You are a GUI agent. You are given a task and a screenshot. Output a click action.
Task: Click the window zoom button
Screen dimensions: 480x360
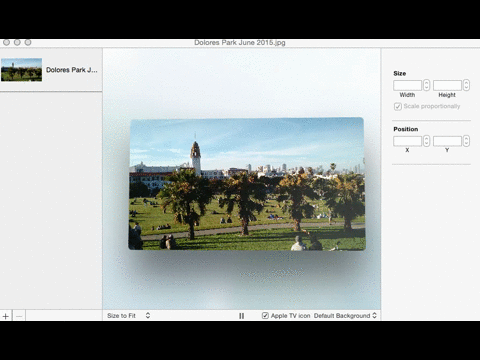pos(28,42)
